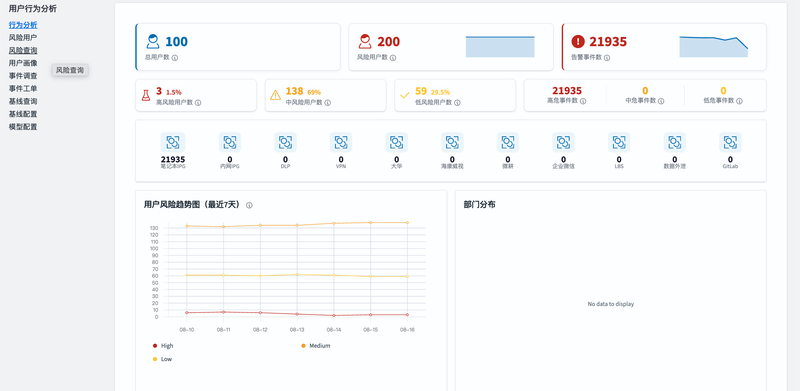Click the high-risk event count 21935 above 高危事件数
This screenshot has width=800, height=391.
[x=567, y=91]
